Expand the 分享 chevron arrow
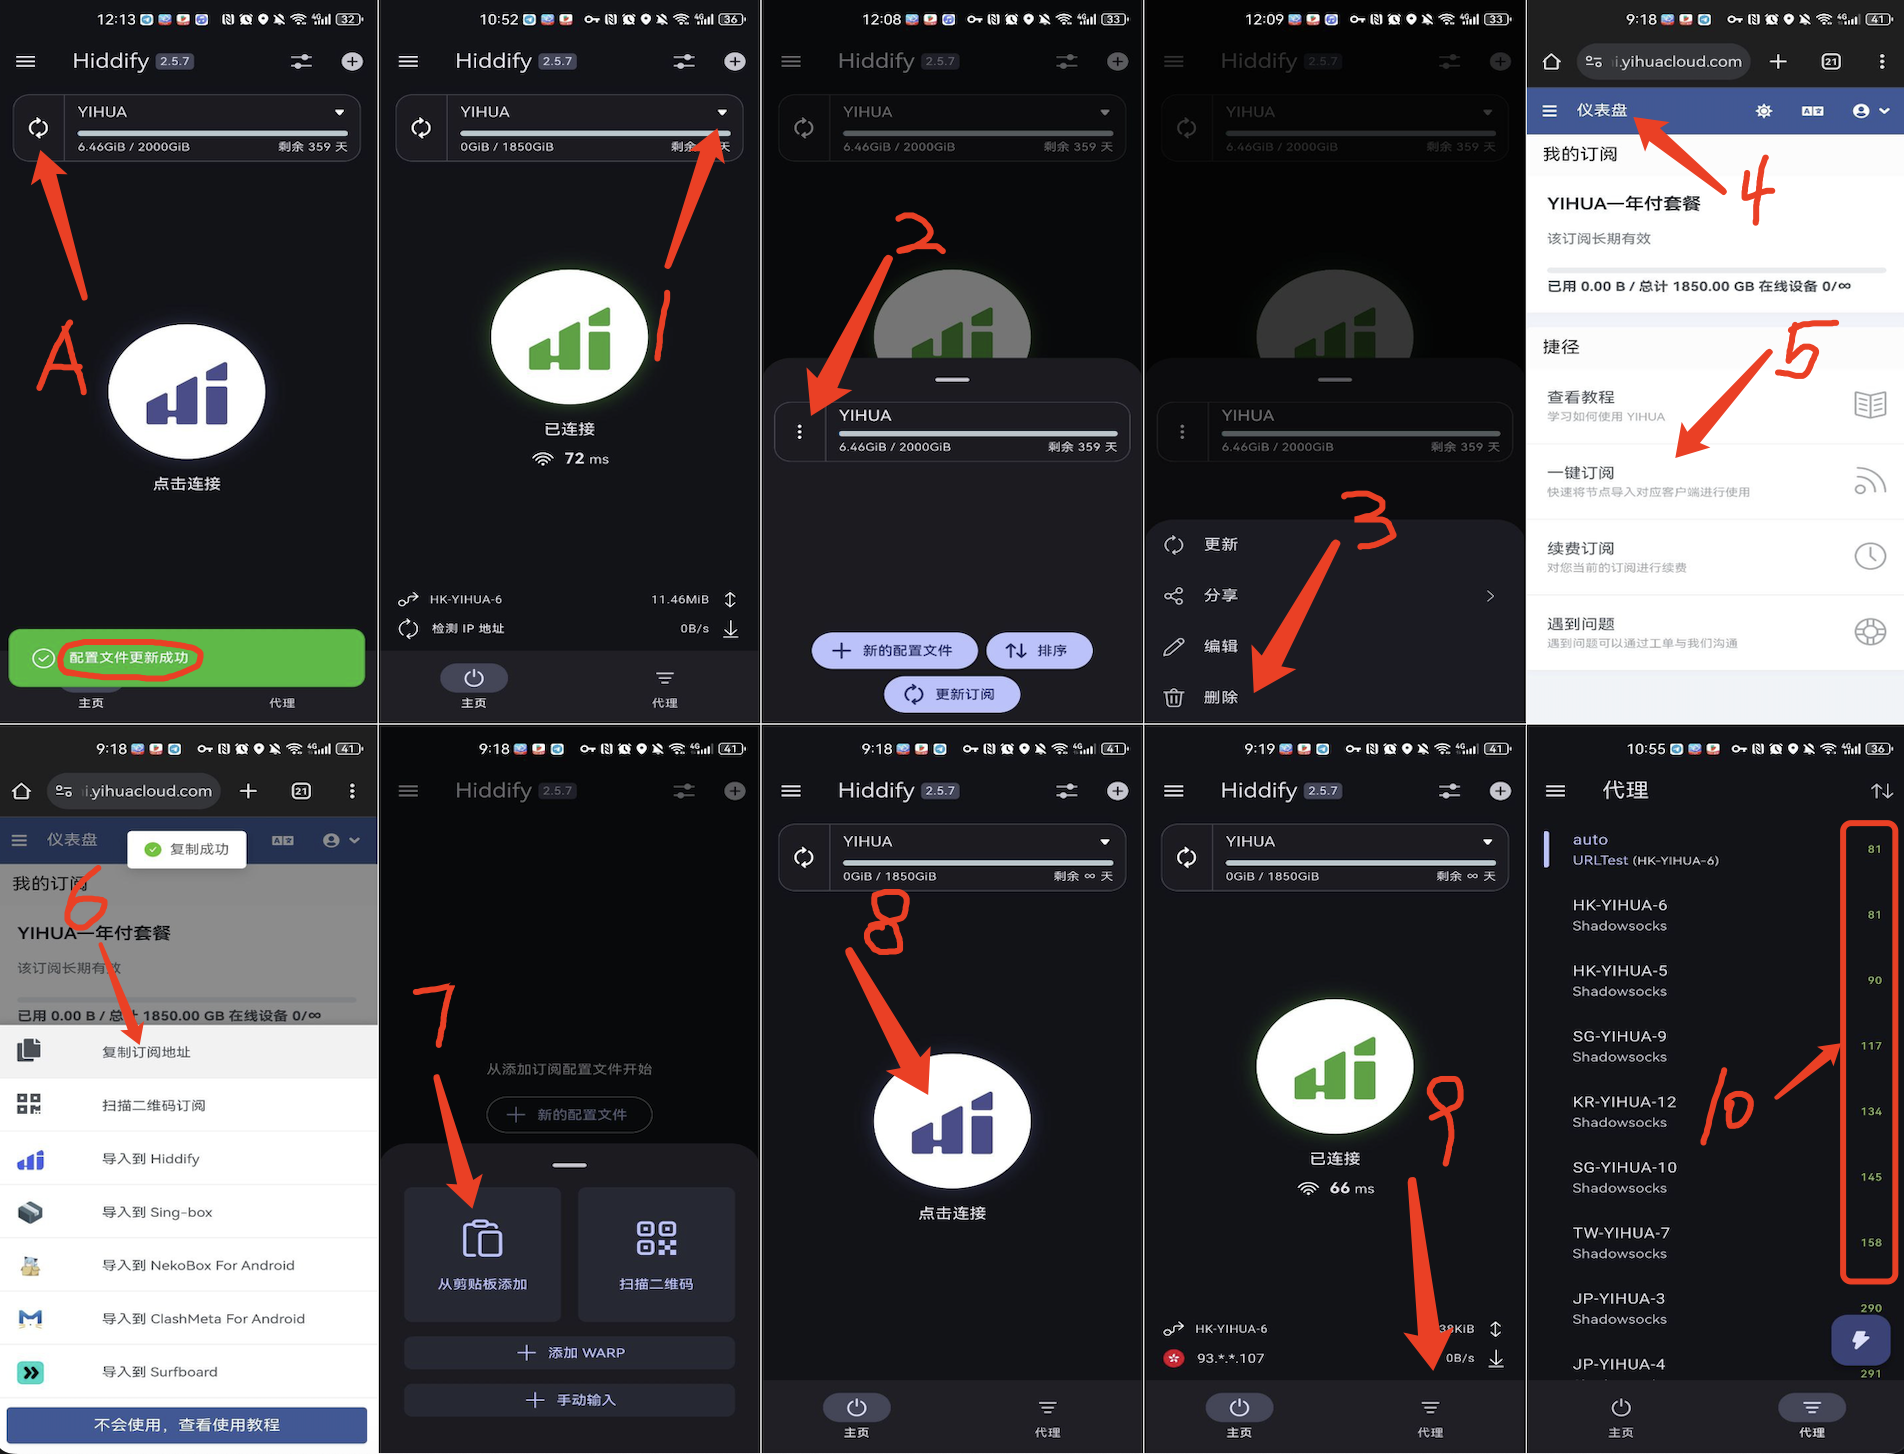1904x1454 pixels. [x=1490, y=595]
